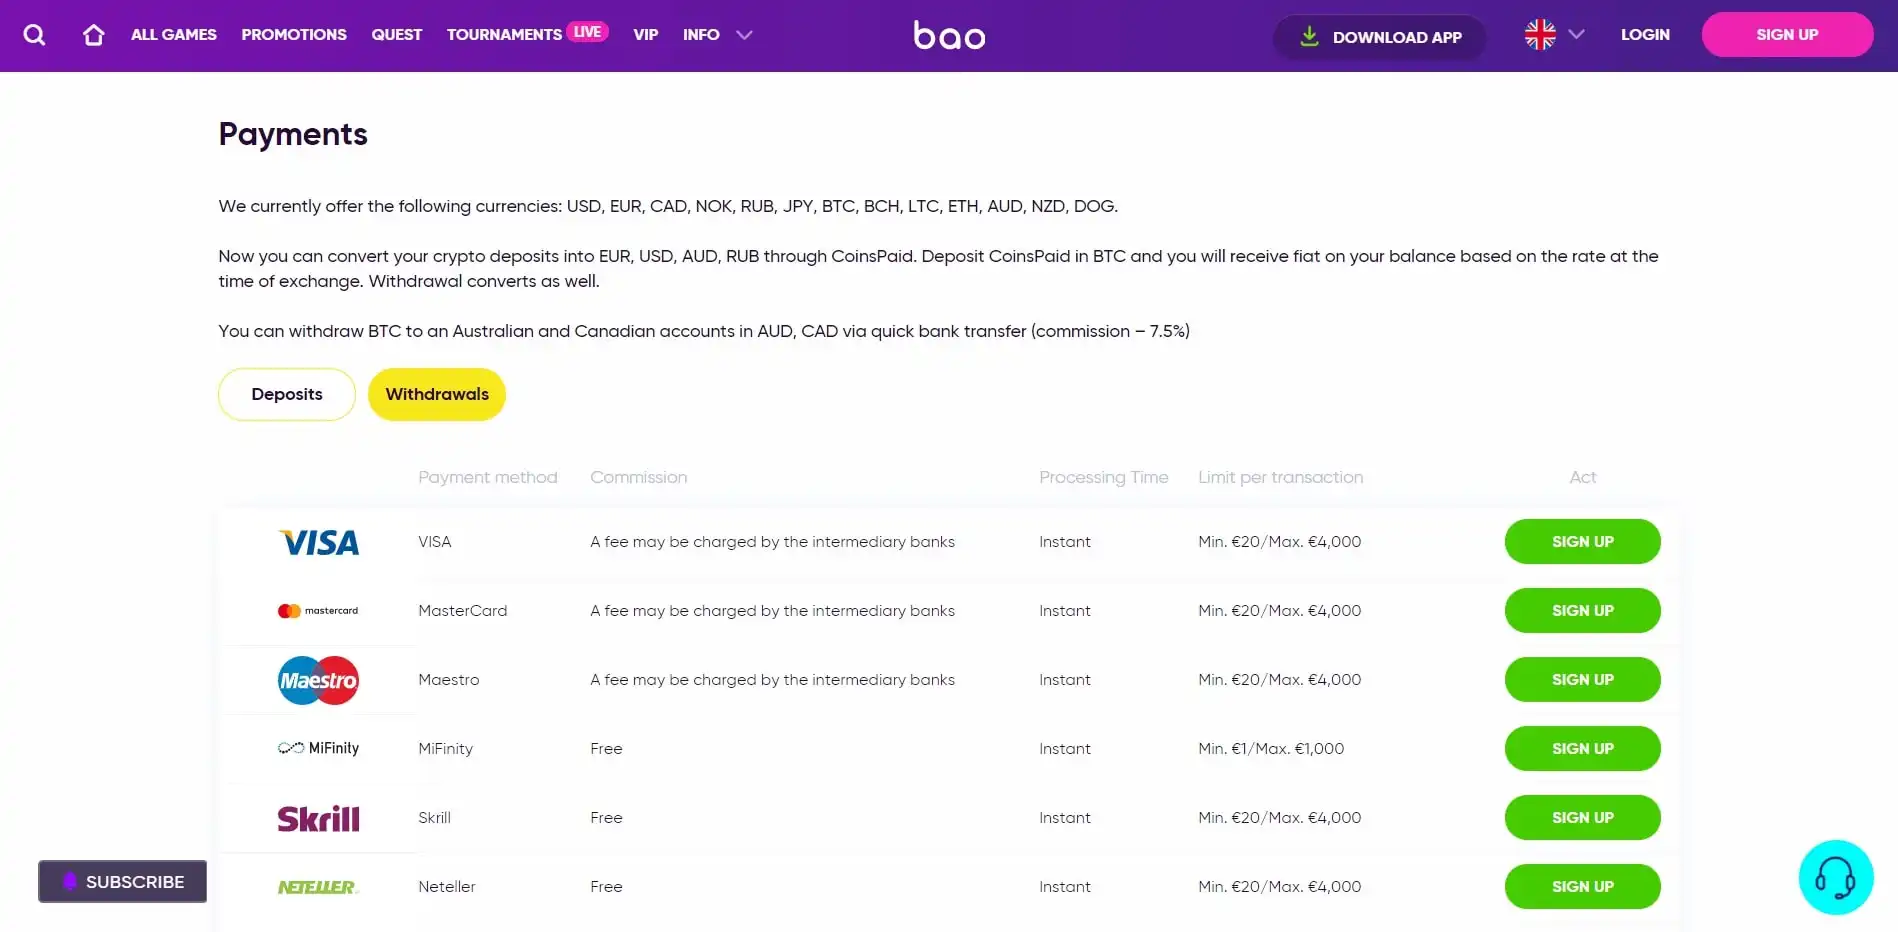Image resolution: width=1898 pixels, height=932 pixels.
Task: Switch to the Deposits tab
Action: pyautogui.click(x=287, y=395)
